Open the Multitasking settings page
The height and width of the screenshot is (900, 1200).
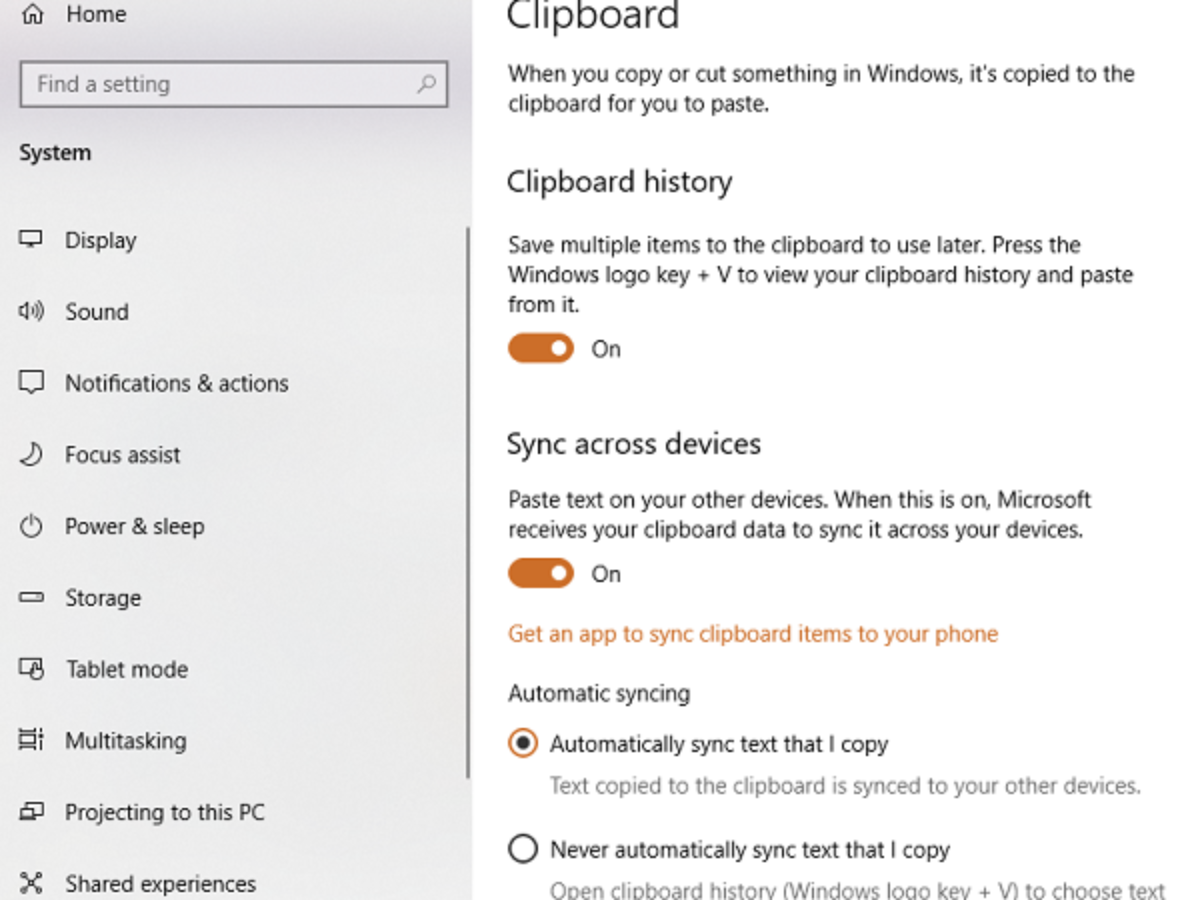coord(126,741)
